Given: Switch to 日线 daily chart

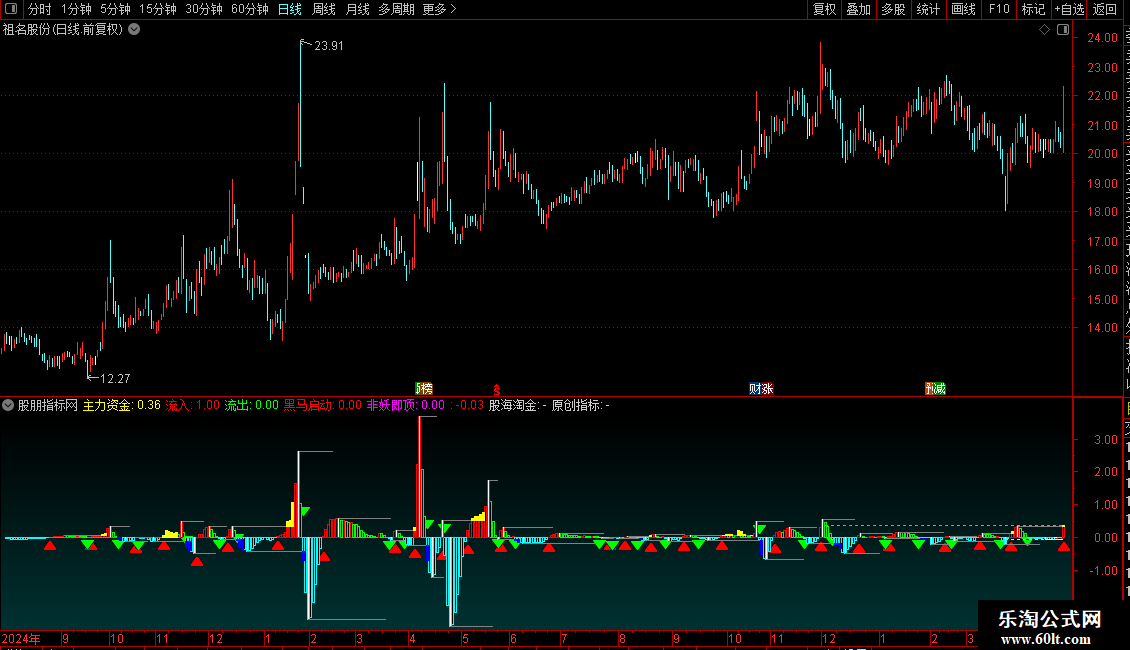Looking at the screenshot, I should (290, 9).
